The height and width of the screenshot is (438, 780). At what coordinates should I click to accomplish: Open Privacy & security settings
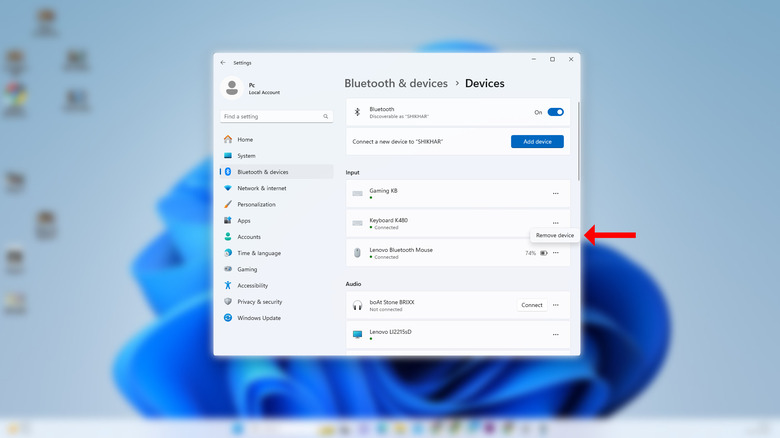click(277, 302)
